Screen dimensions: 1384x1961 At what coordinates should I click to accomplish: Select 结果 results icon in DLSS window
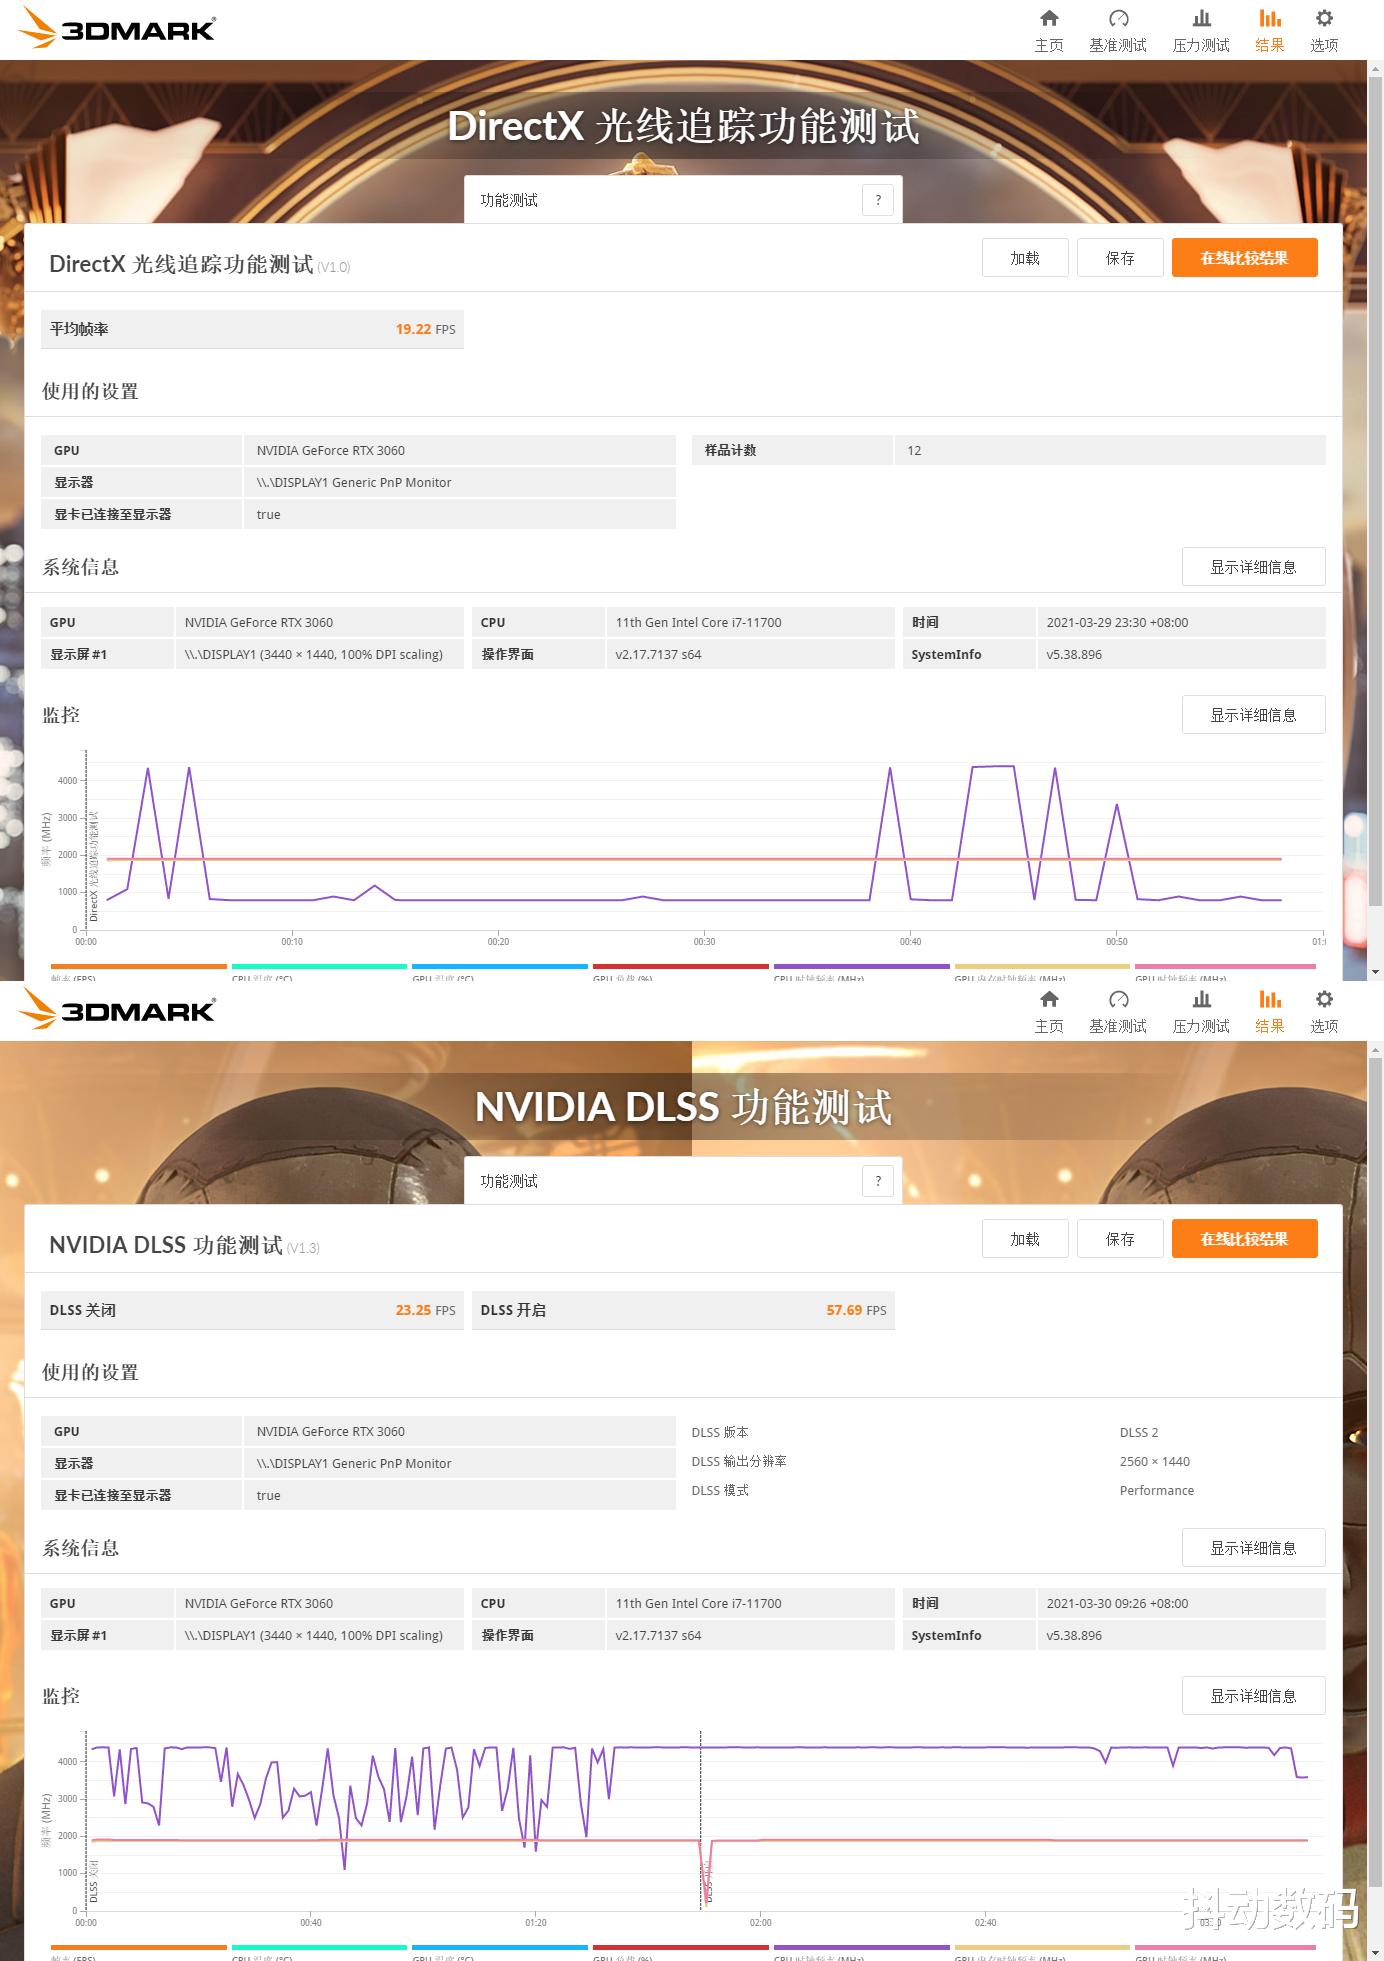point(1270,1011)
